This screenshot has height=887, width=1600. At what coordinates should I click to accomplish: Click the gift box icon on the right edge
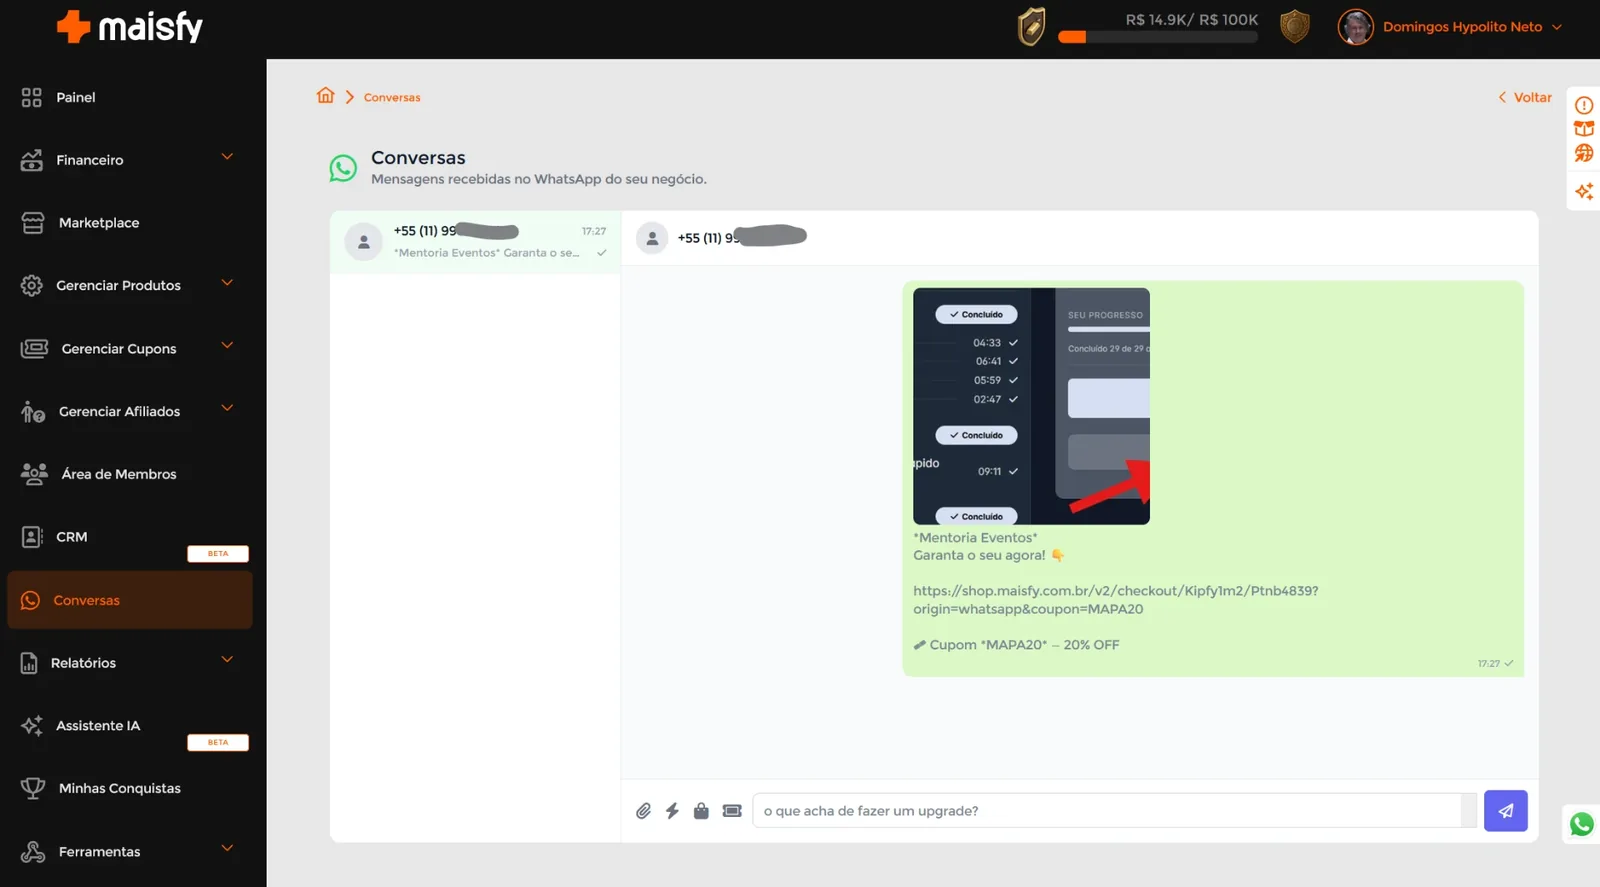(x=1584, y=129)
